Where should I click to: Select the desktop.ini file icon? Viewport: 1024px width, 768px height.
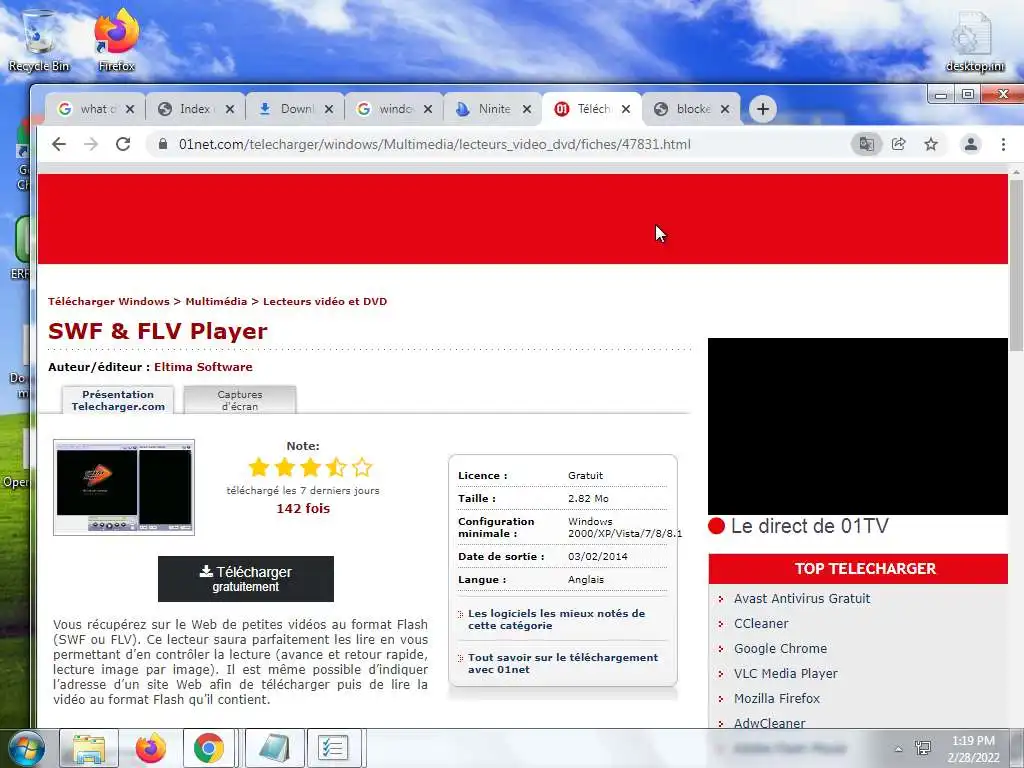click(x=974, y=42)
